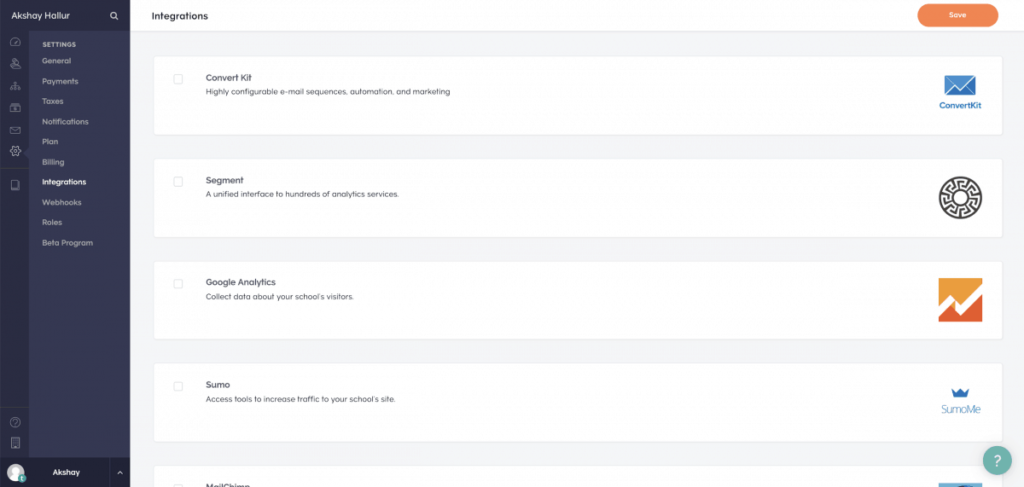Image resolution: width=1024 pixels, height=487 pixels.
Task: Open the teal help chat bubble
Action: coord(997,460)
